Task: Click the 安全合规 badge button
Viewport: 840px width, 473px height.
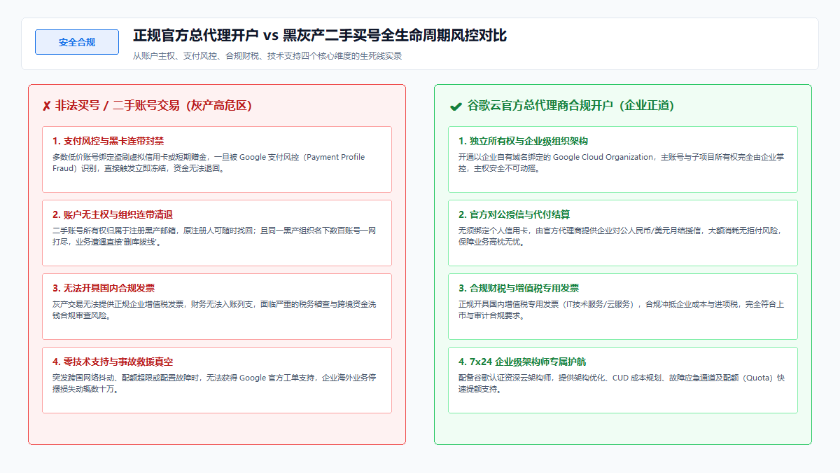Action: (x=77, y=42)
